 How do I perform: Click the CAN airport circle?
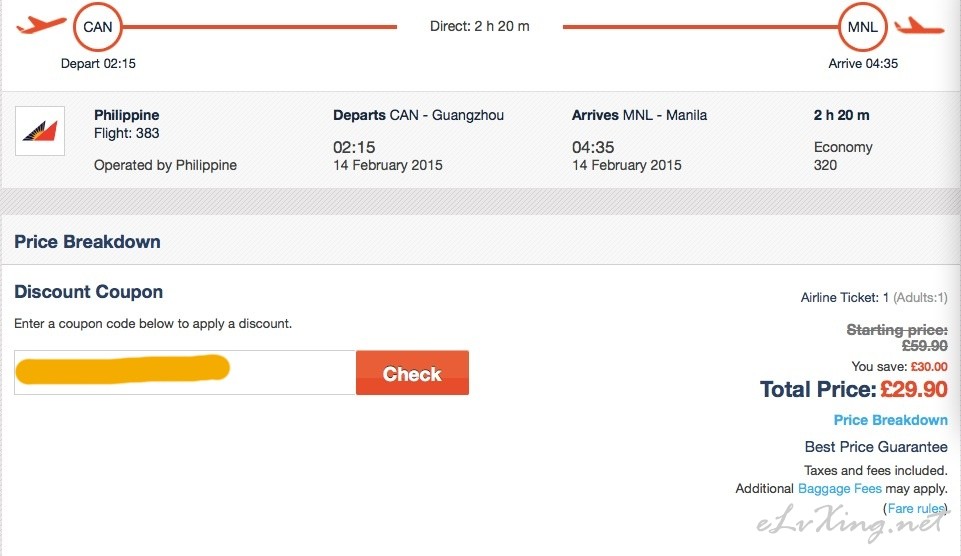98,27
